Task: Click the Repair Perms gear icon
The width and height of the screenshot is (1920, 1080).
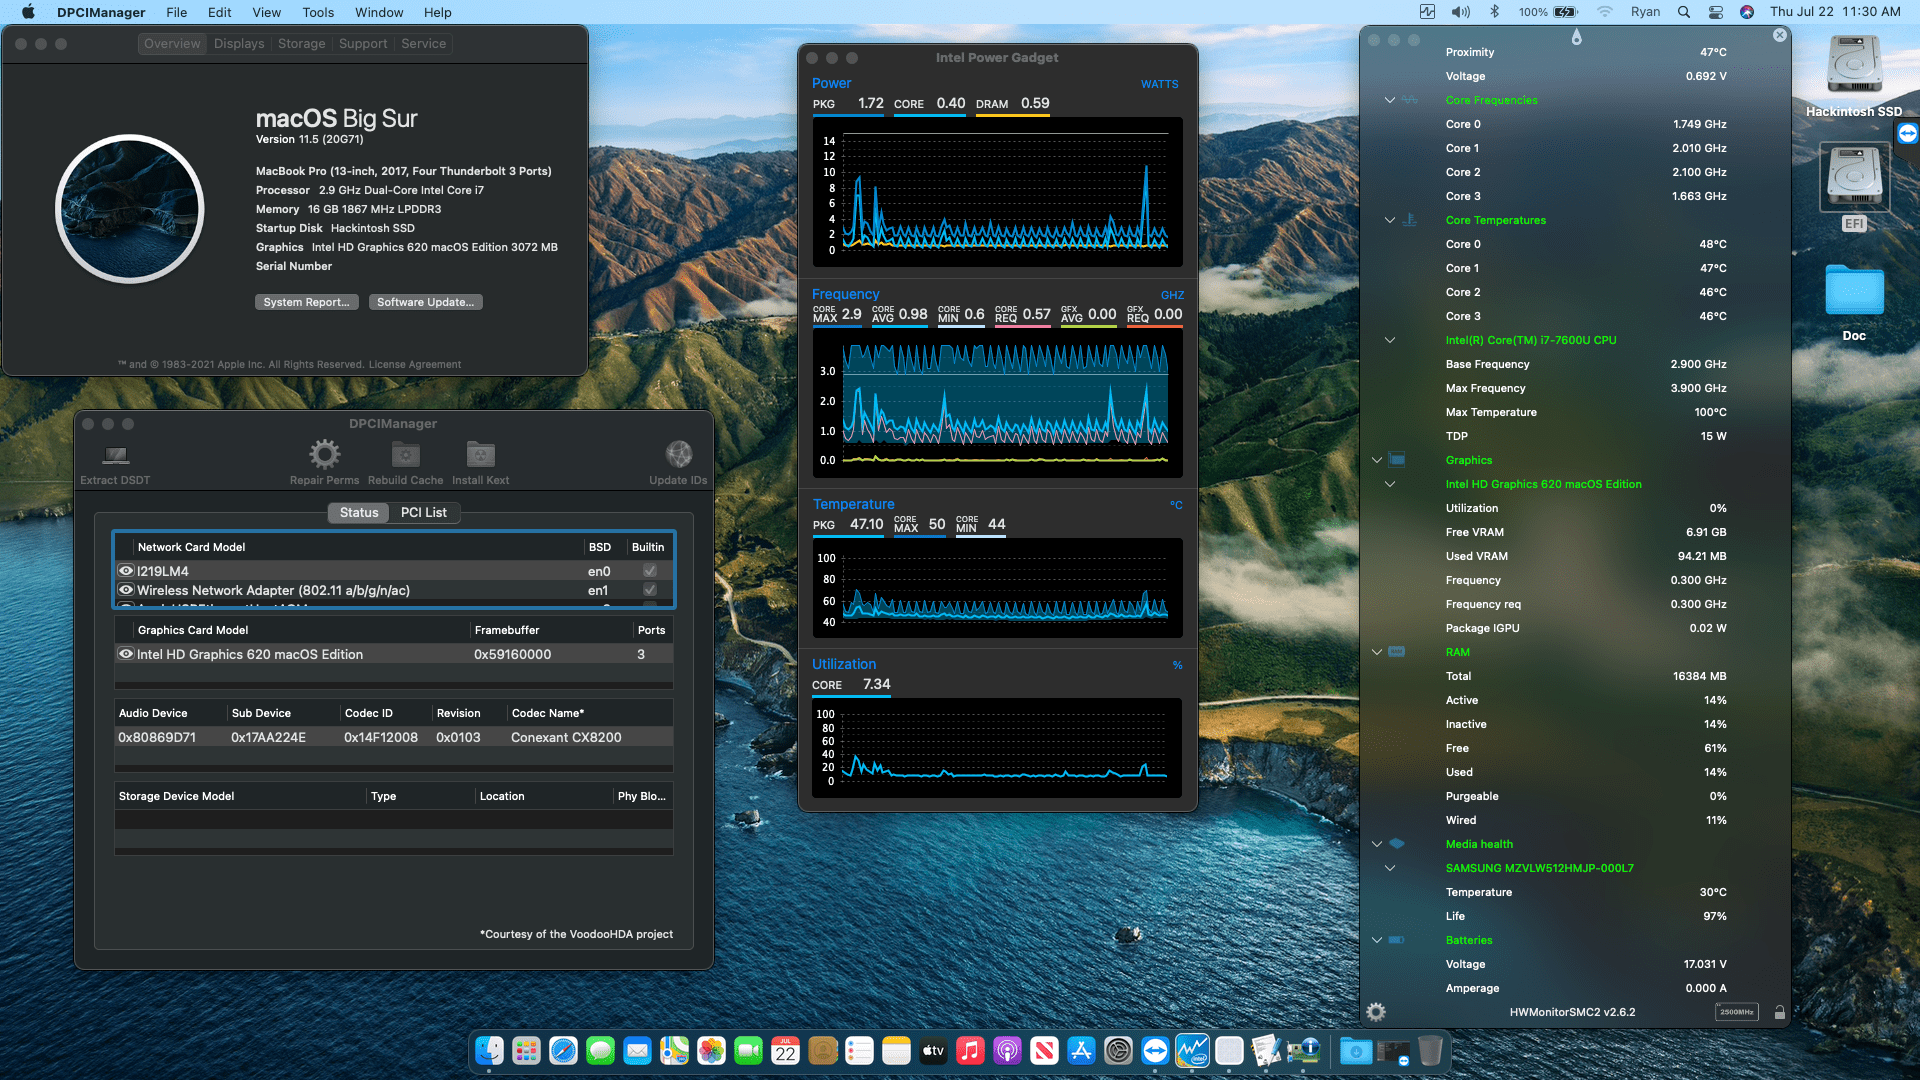Action: (x=324, y=455)
